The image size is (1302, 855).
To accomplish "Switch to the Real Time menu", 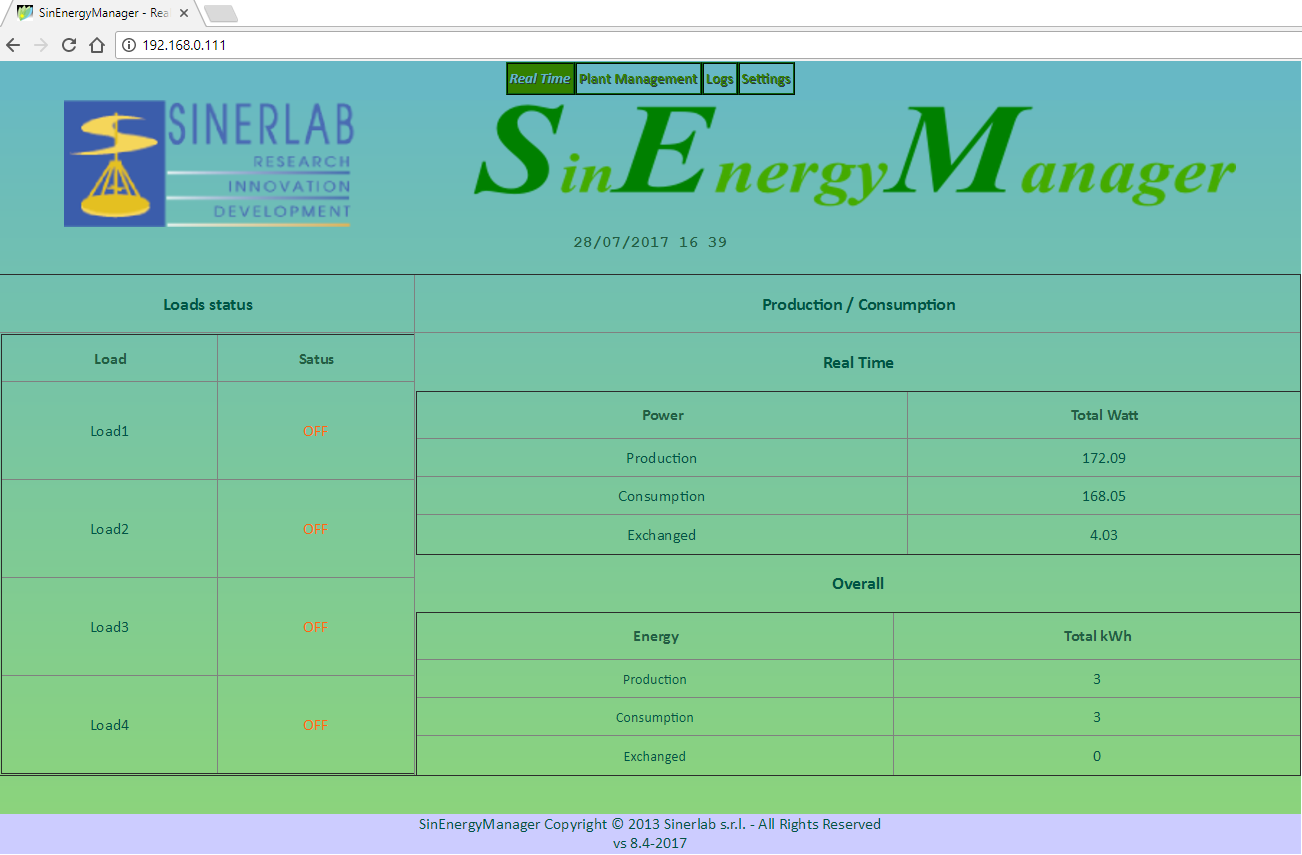I will pos(540,79).
